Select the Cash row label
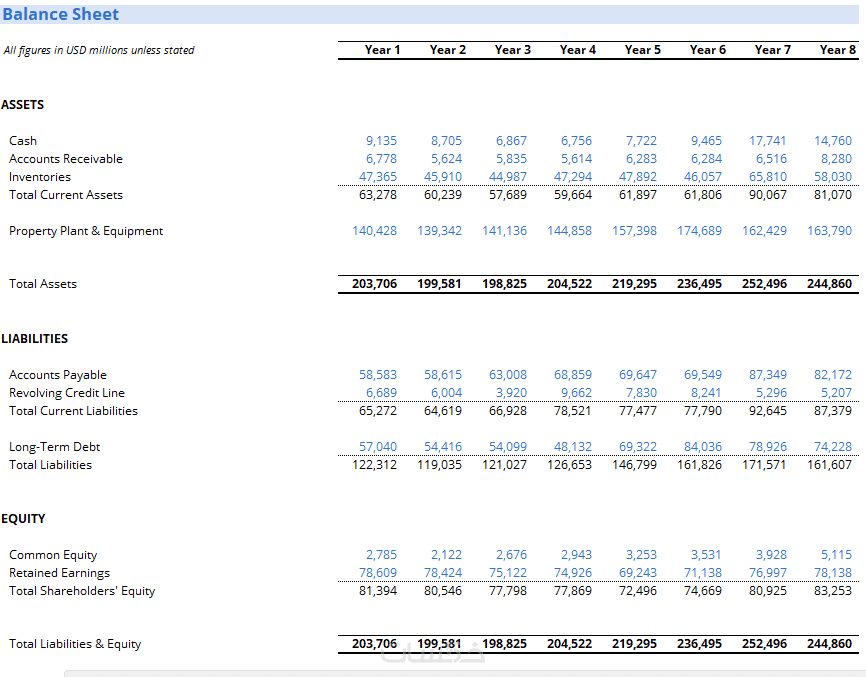Image resolution: width=866 pixels, height=677 pixels. [23, 141]
